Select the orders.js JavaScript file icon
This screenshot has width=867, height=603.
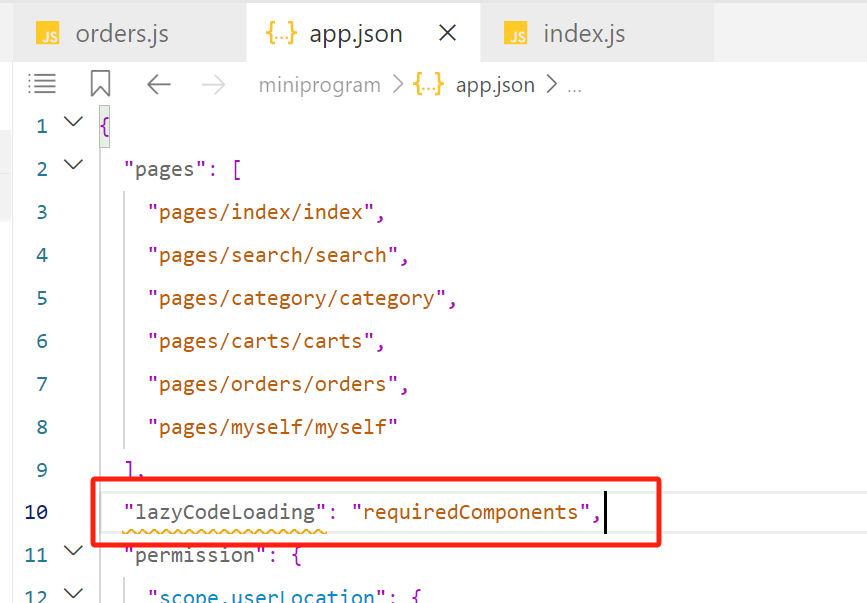[47, 33]
